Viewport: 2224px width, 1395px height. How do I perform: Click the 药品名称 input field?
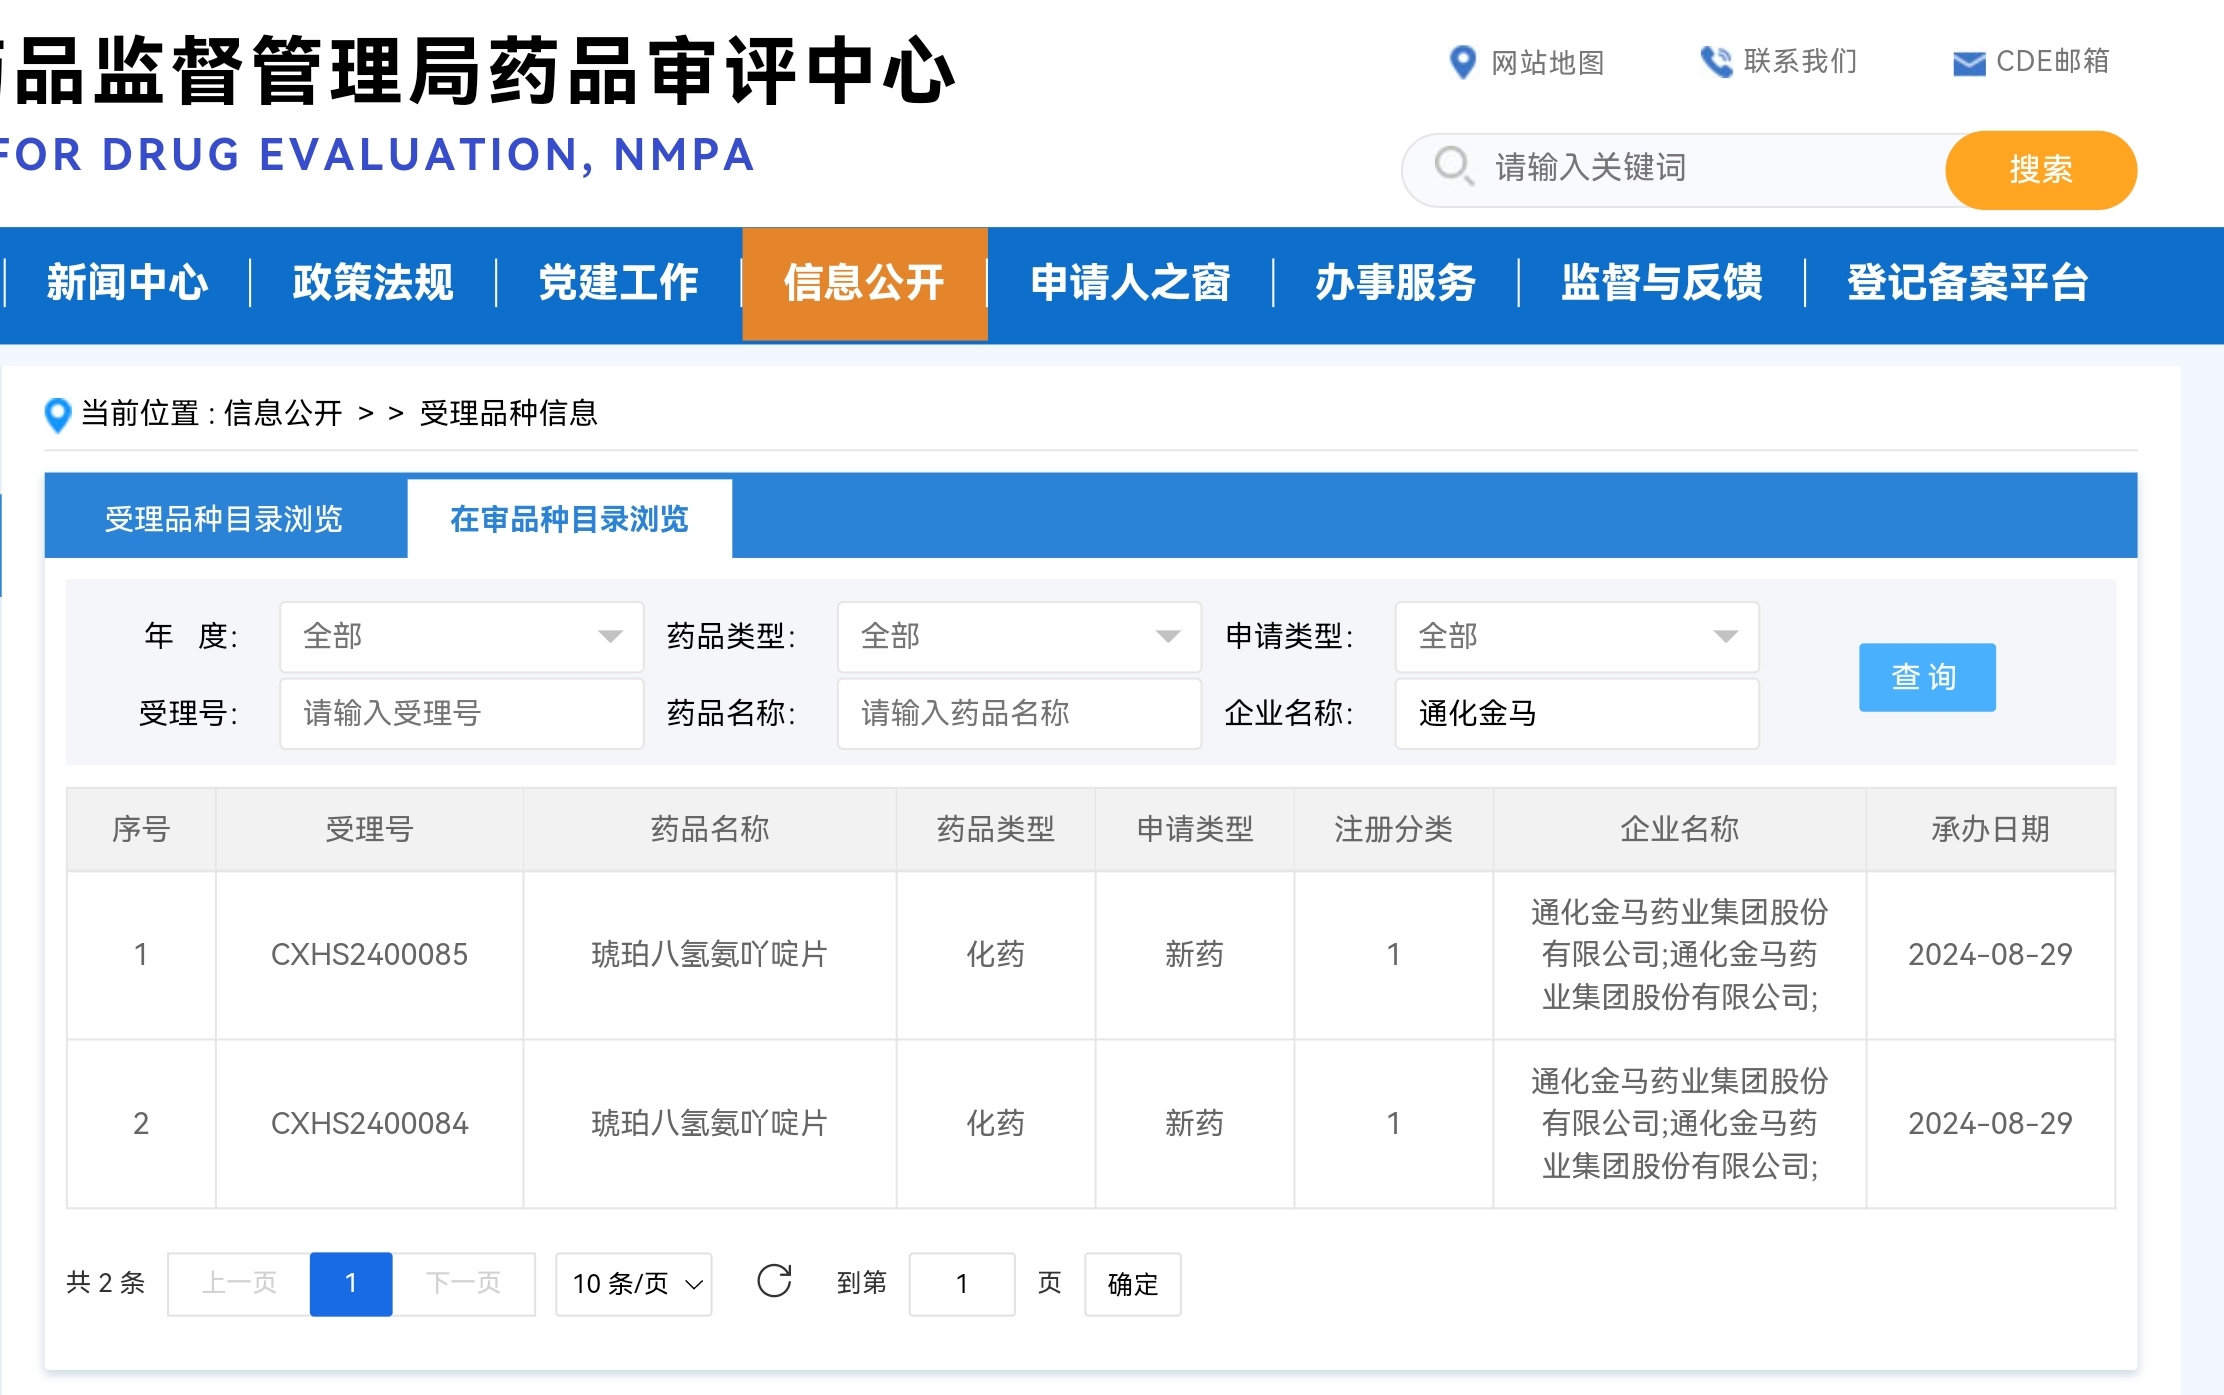tap(1018, 713)
